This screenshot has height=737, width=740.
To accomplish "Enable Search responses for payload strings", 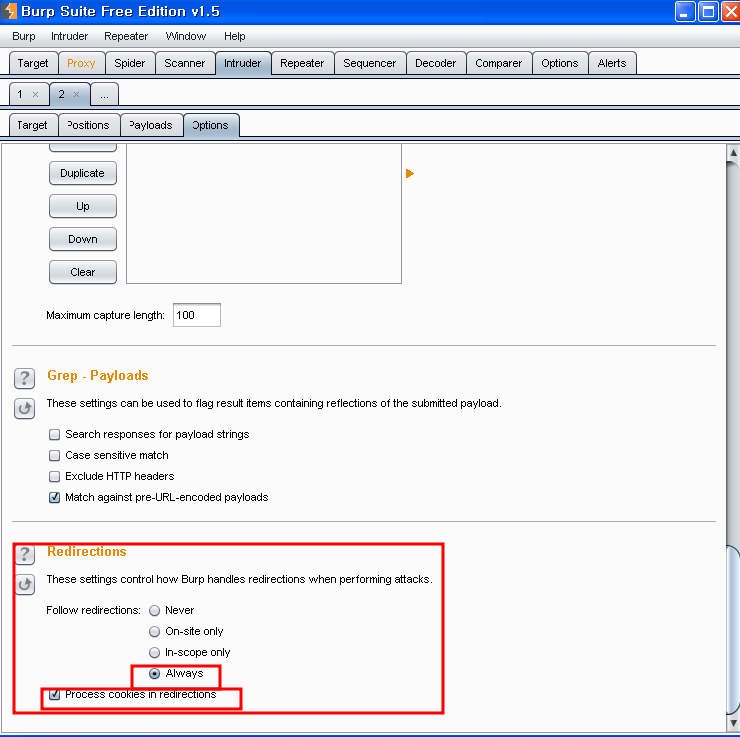I will pos(55,434).
